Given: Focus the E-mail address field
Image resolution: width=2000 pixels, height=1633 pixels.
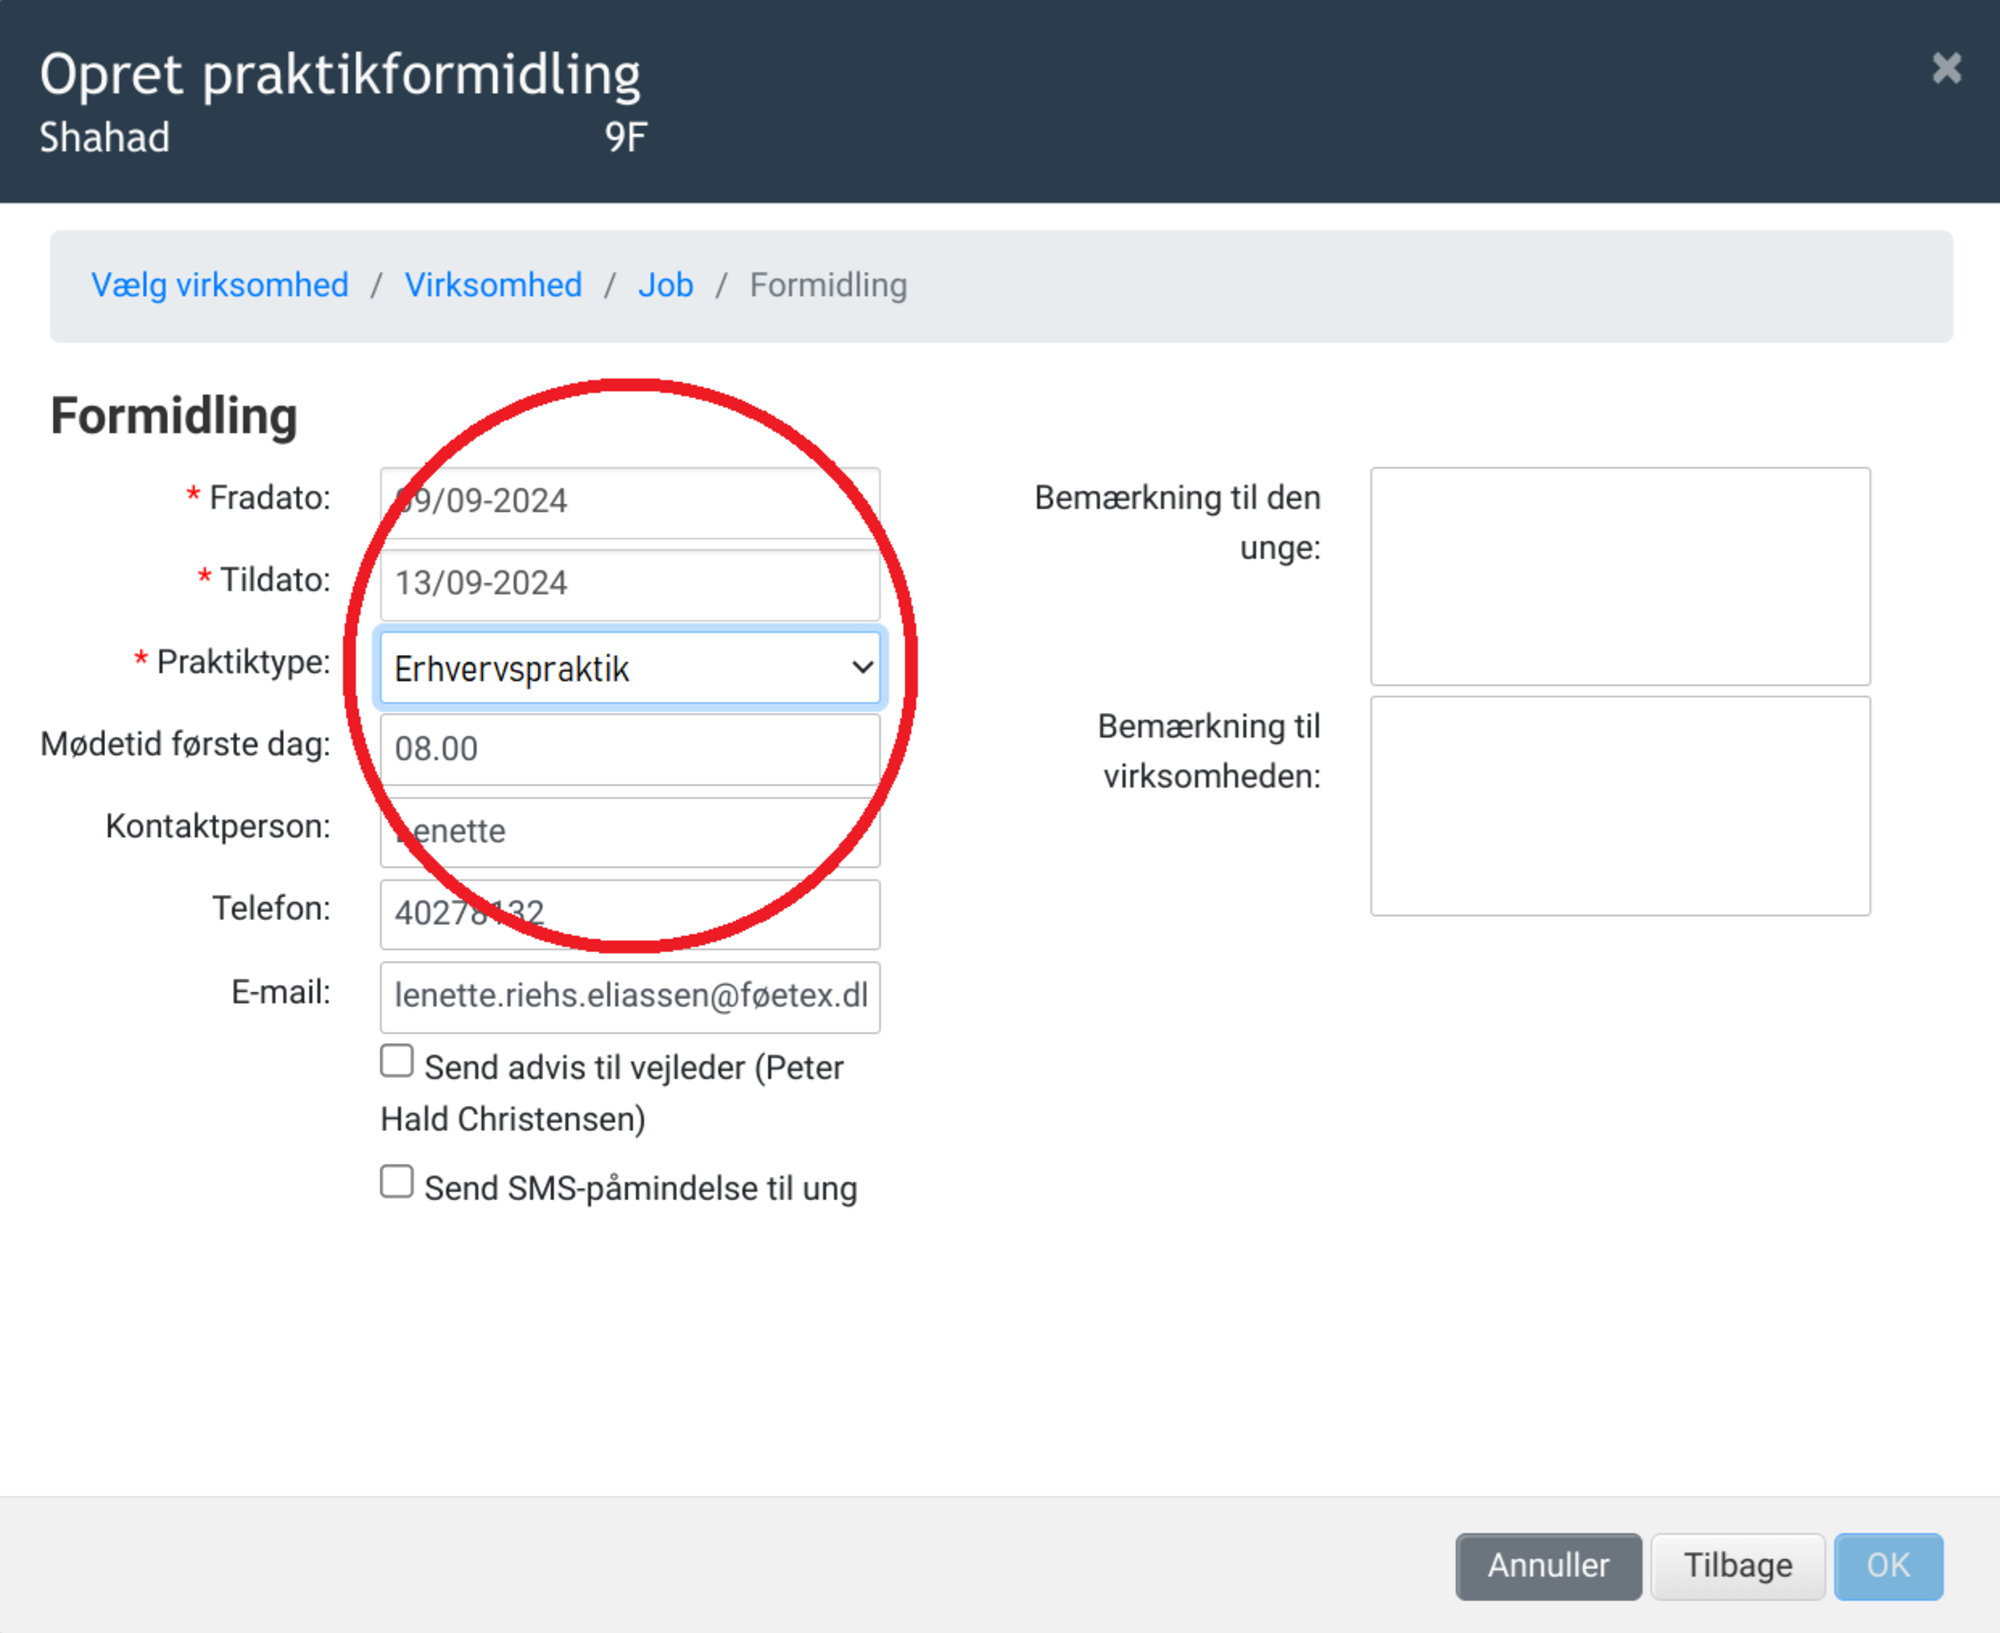Looking at the screenshot, I should point(630,996).
